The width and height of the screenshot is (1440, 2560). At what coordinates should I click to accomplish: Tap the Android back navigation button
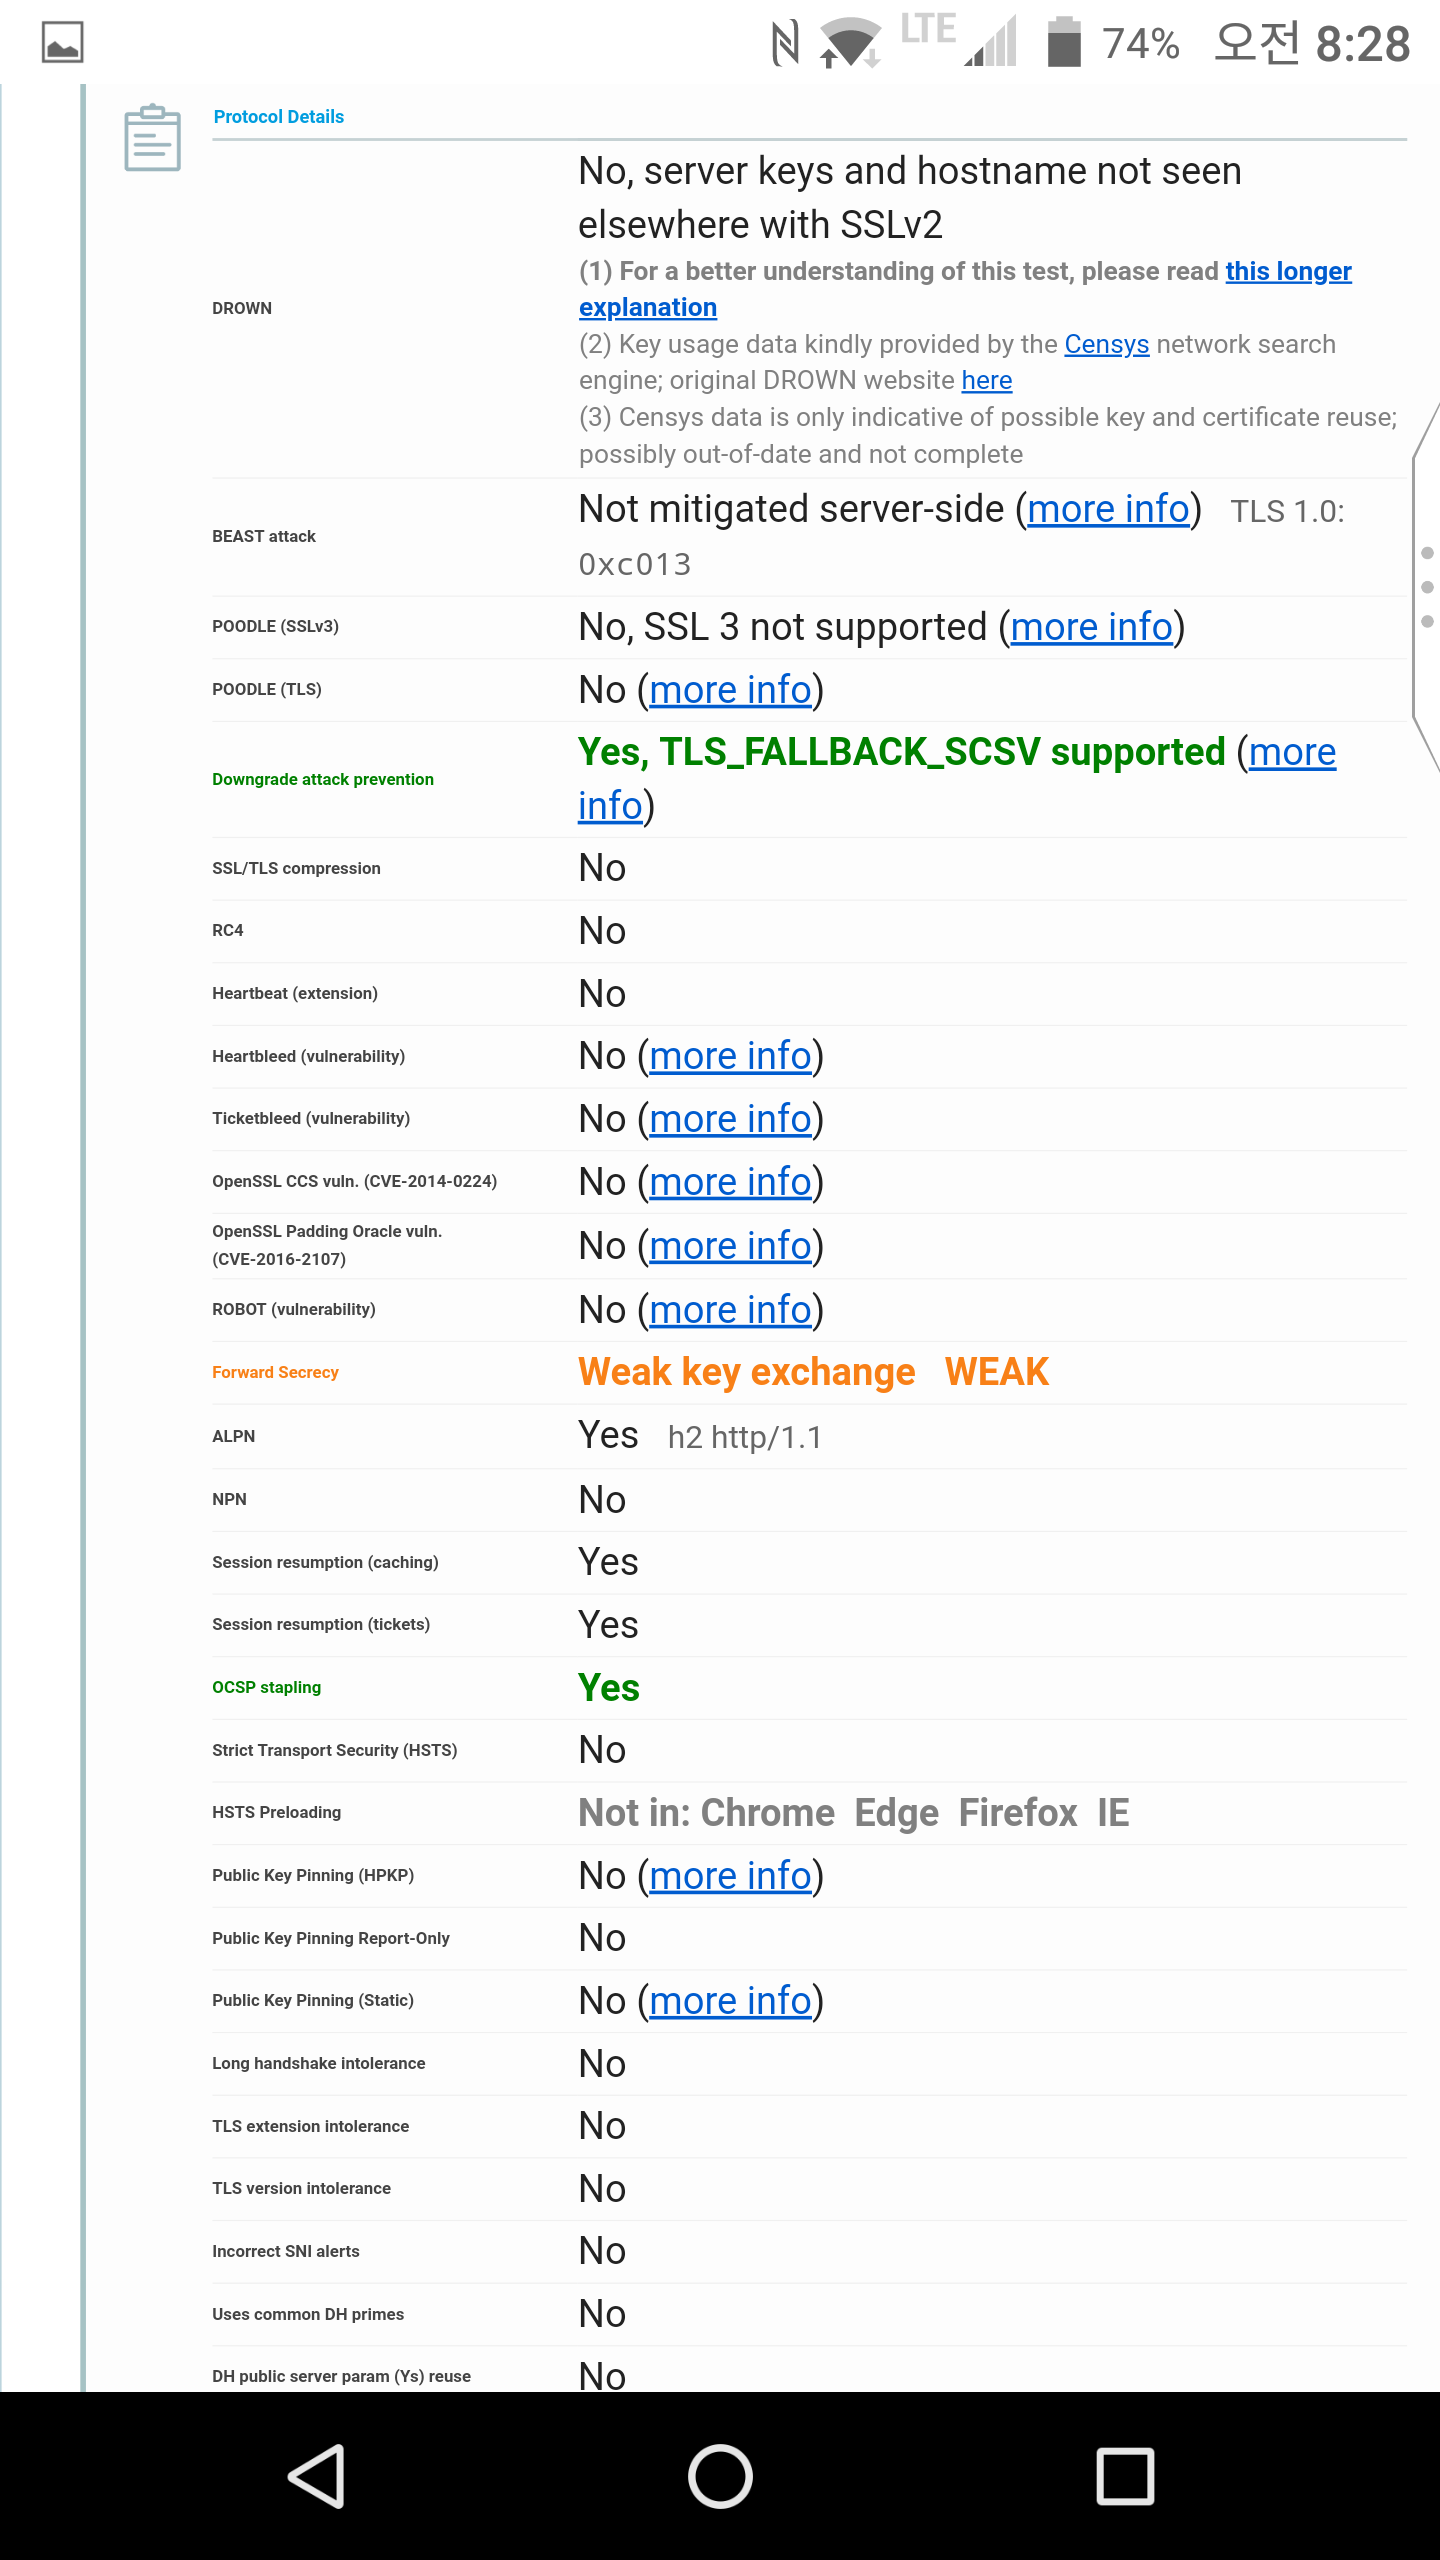[x=318, y=2476]
